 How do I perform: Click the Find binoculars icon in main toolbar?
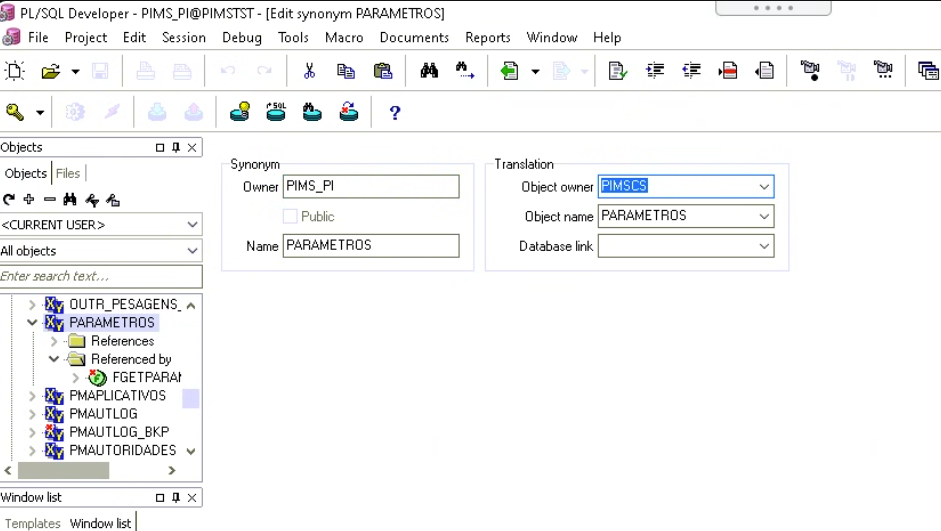coord(429,71)
